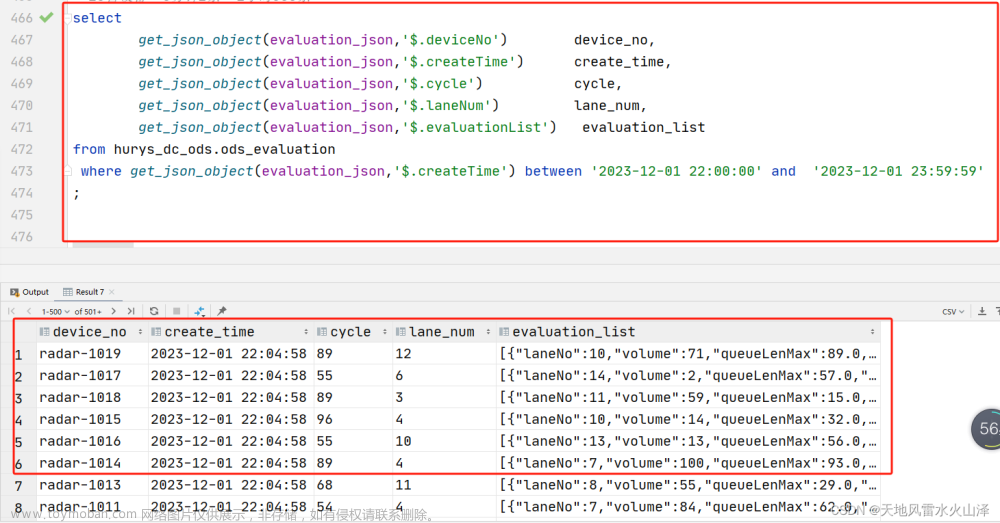The image size is (1000, 523).
Task: Go to next page of results
Action: (x=114, y=311)
